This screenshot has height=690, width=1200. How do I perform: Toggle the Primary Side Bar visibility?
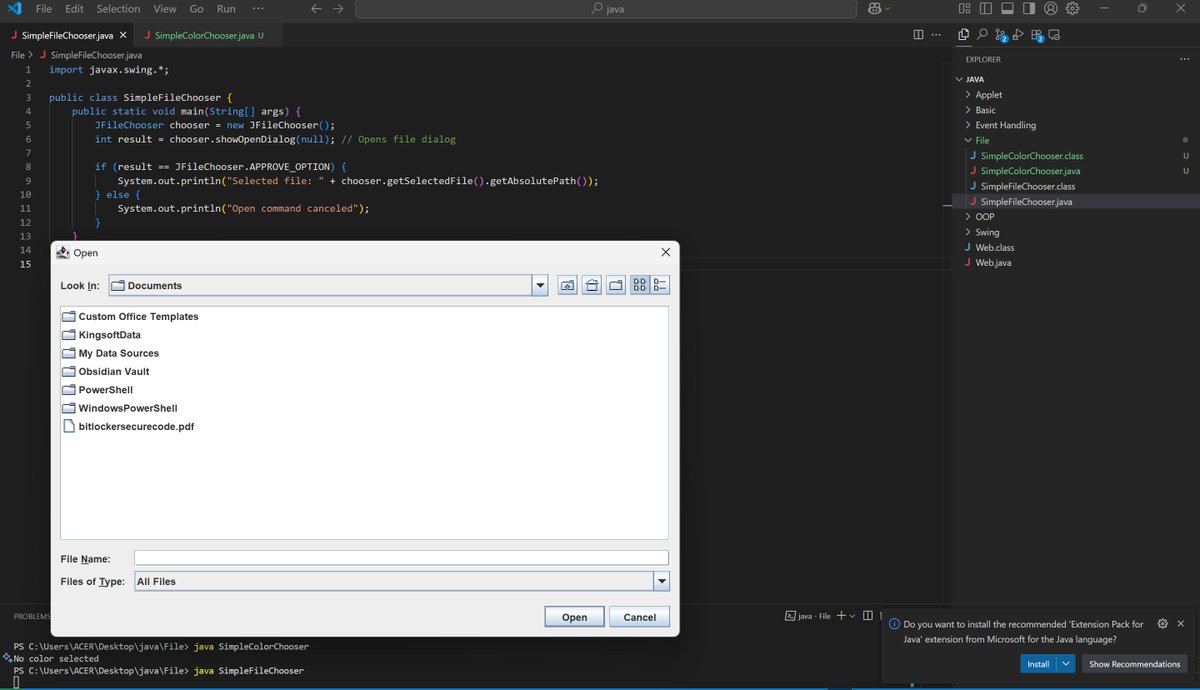pyautogui.click(x=986, y=8)
